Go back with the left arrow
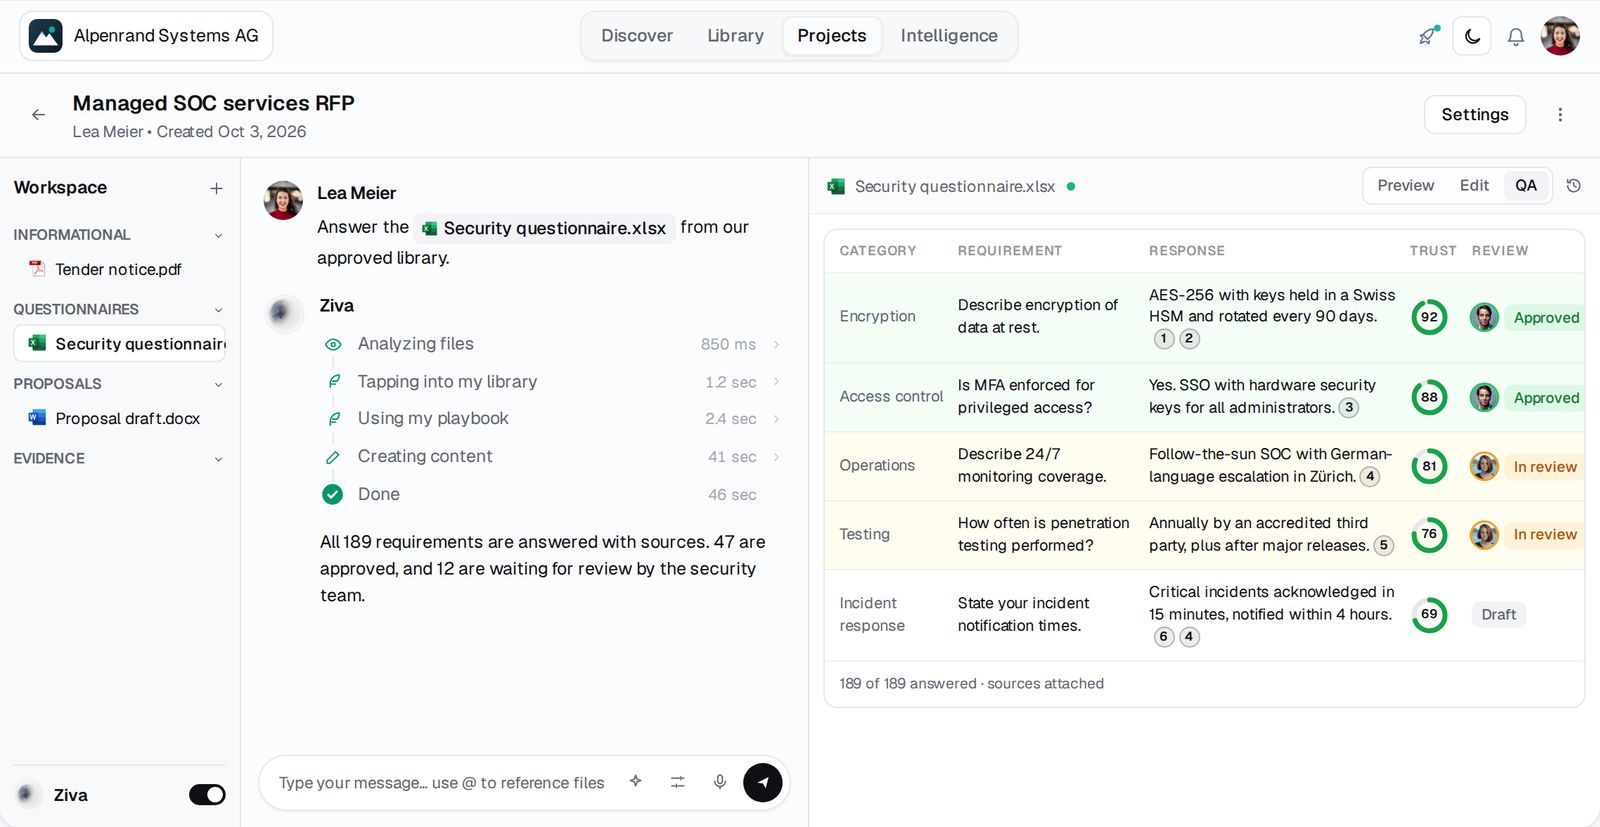This screenshot has width=1600, height=827. tap(38, 115)
